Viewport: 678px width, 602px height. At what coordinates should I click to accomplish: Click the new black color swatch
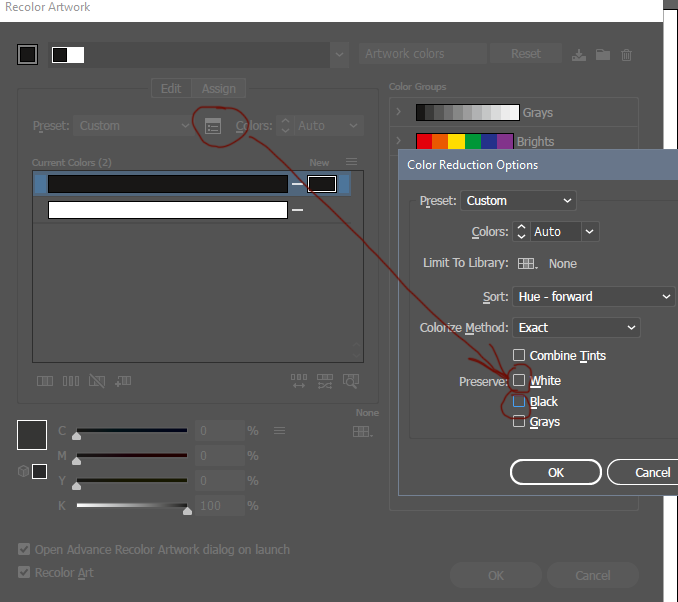(x=322, y=184)
